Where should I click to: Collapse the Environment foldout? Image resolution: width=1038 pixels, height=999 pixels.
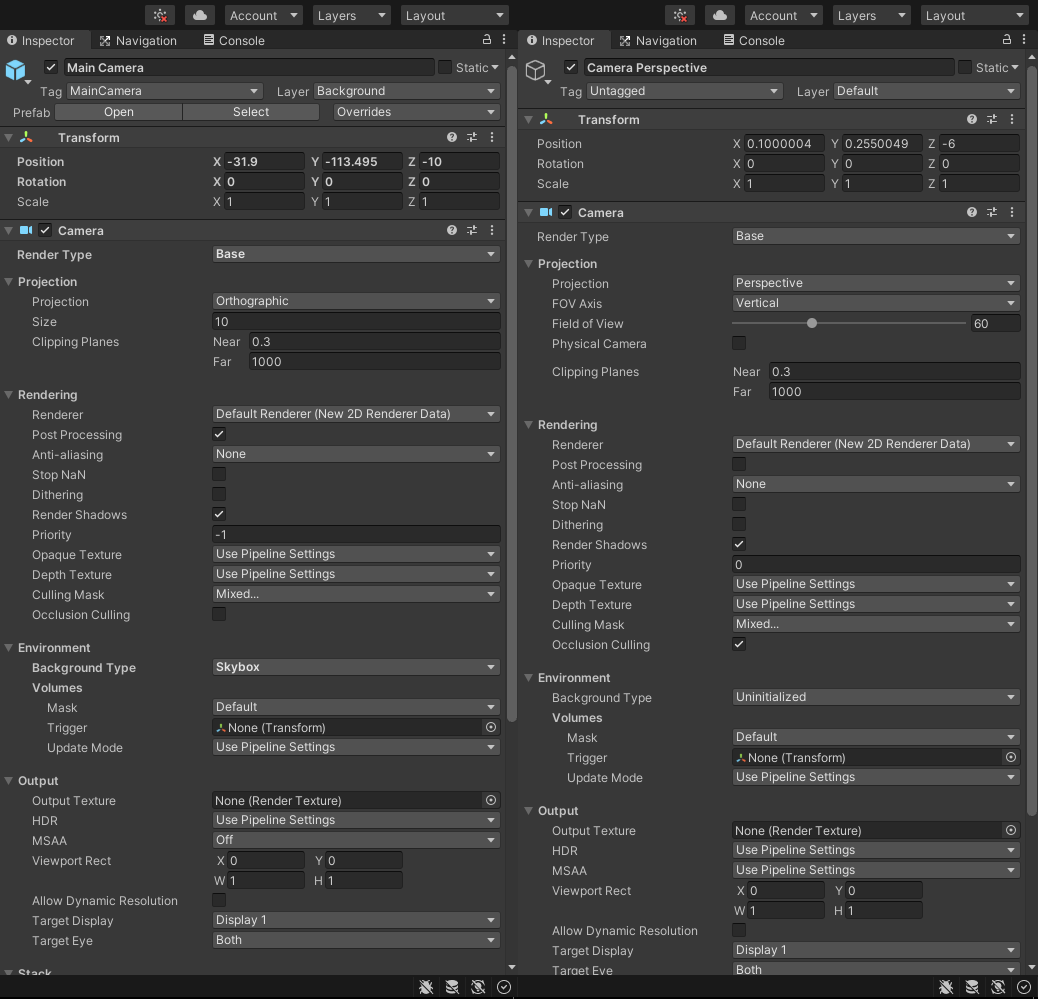click(8, 647)
